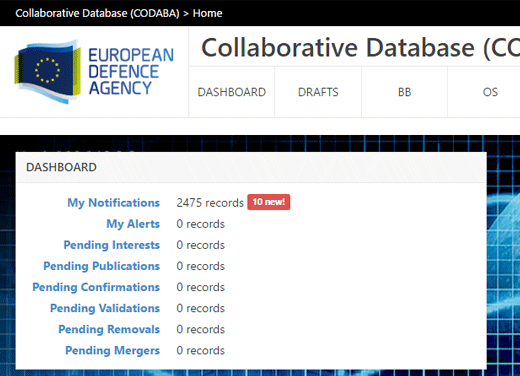Click the Home breadcrumb item
Image resolution: width=520 pixels, height=376 pixels.
click(207, 13)
